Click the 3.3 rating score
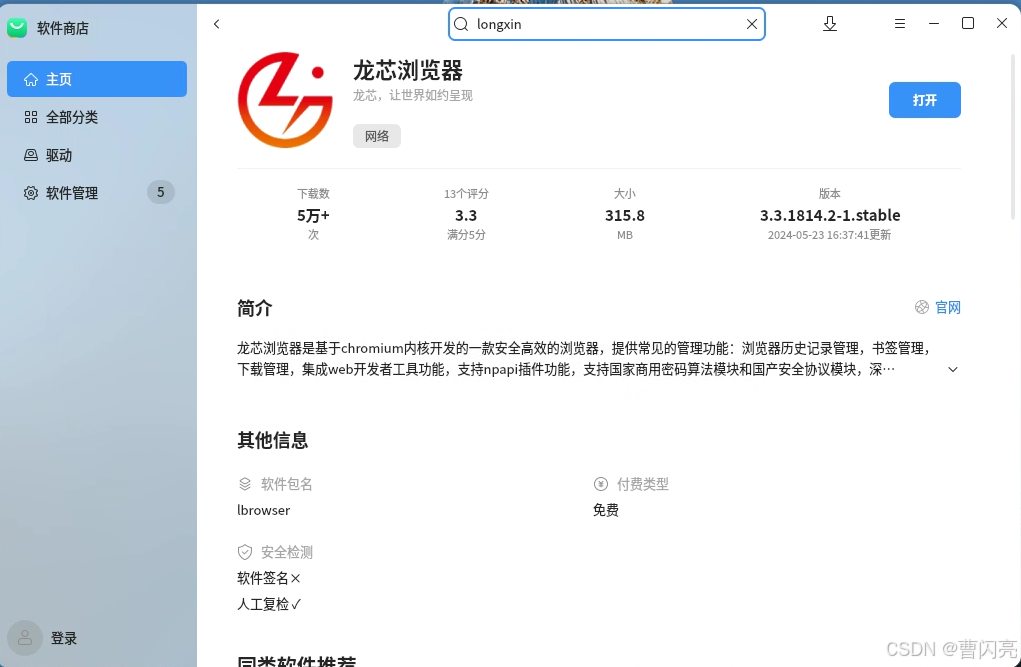Screen dimensions: 1021x667 466,216
